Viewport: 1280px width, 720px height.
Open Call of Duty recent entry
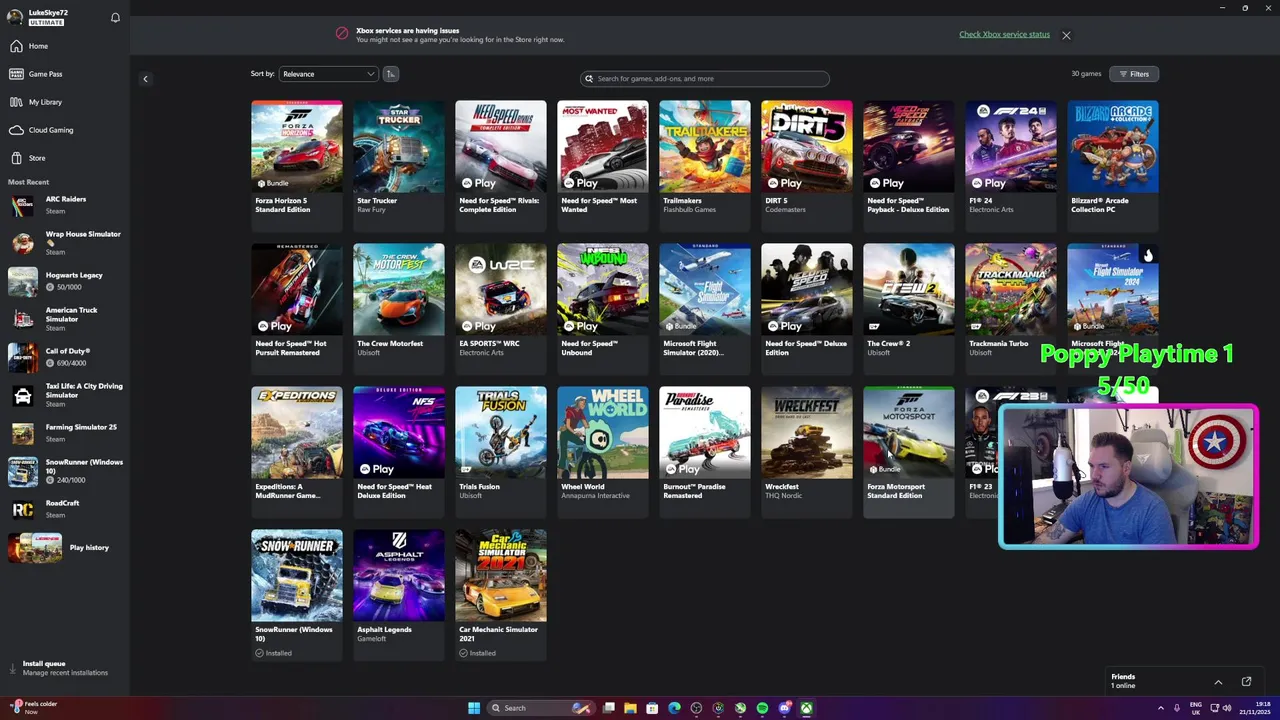pos(64,357)
